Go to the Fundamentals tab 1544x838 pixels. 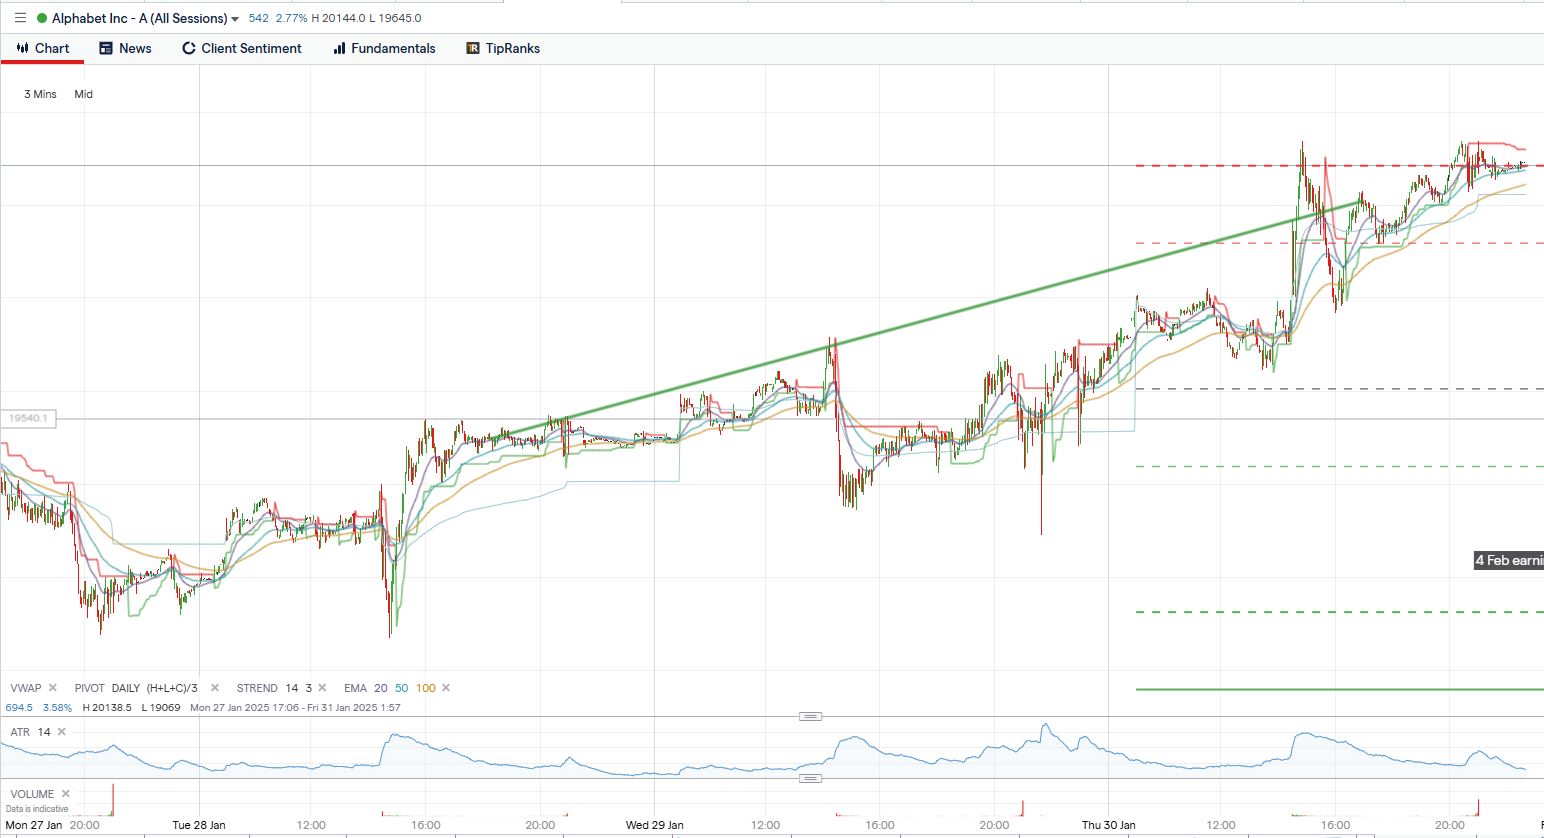[x=384, y=48]
